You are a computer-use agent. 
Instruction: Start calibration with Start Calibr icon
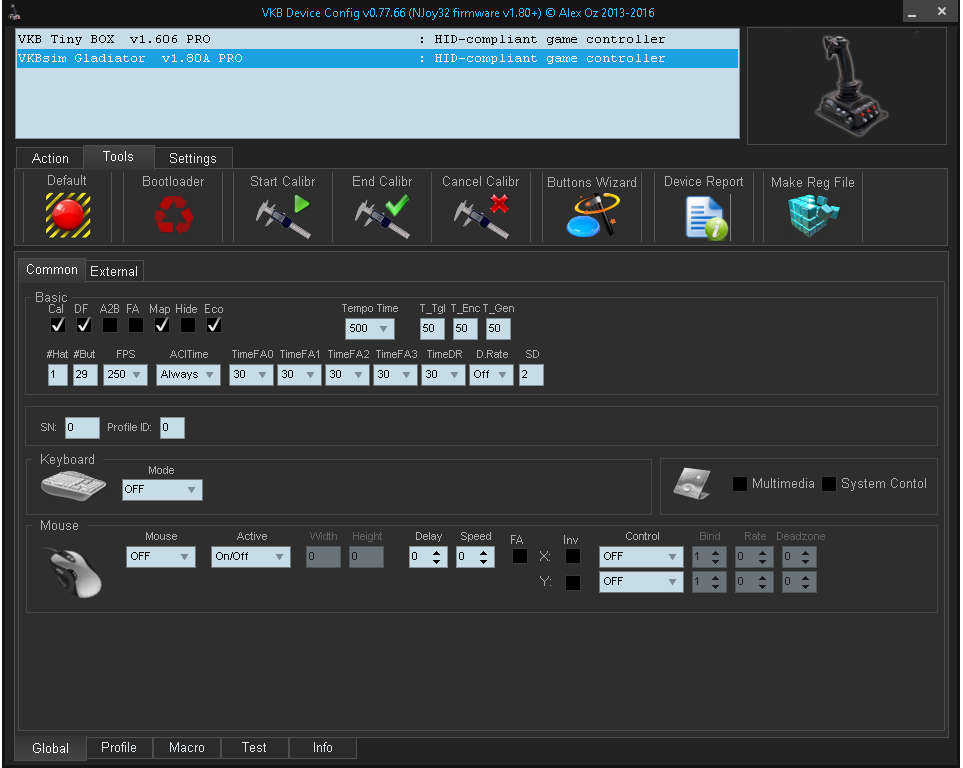coord(282,215)
